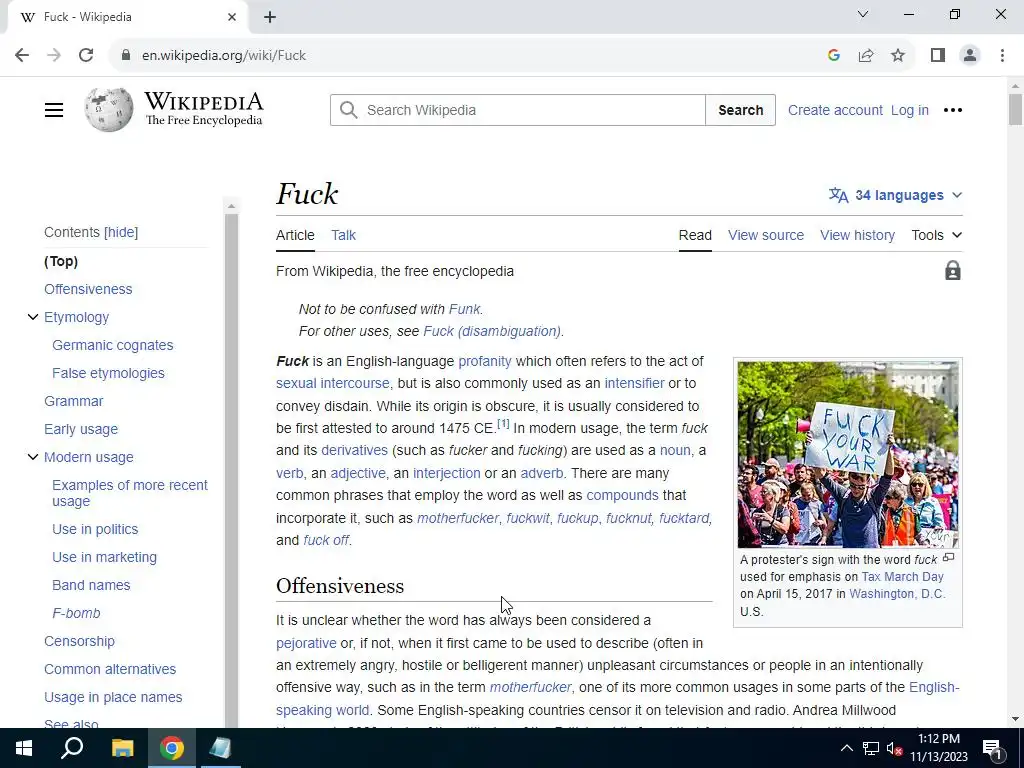
Task: Open the tab search chevron in the title bar
Action: (x=863, y=14)
